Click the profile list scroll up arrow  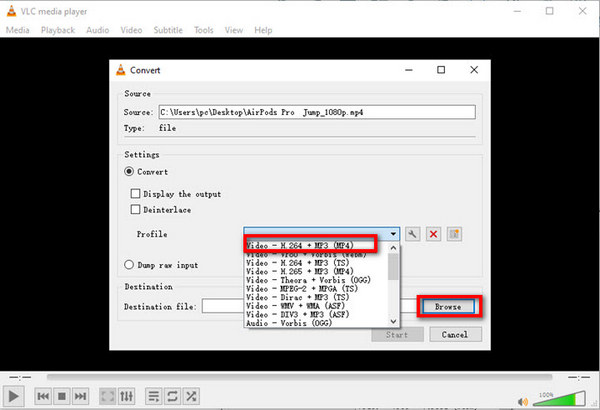(x=393, y=248)
